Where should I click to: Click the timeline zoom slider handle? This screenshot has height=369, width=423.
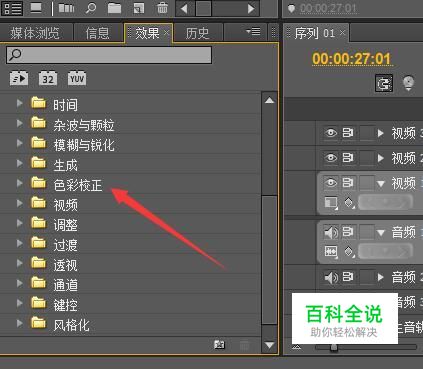334,348
